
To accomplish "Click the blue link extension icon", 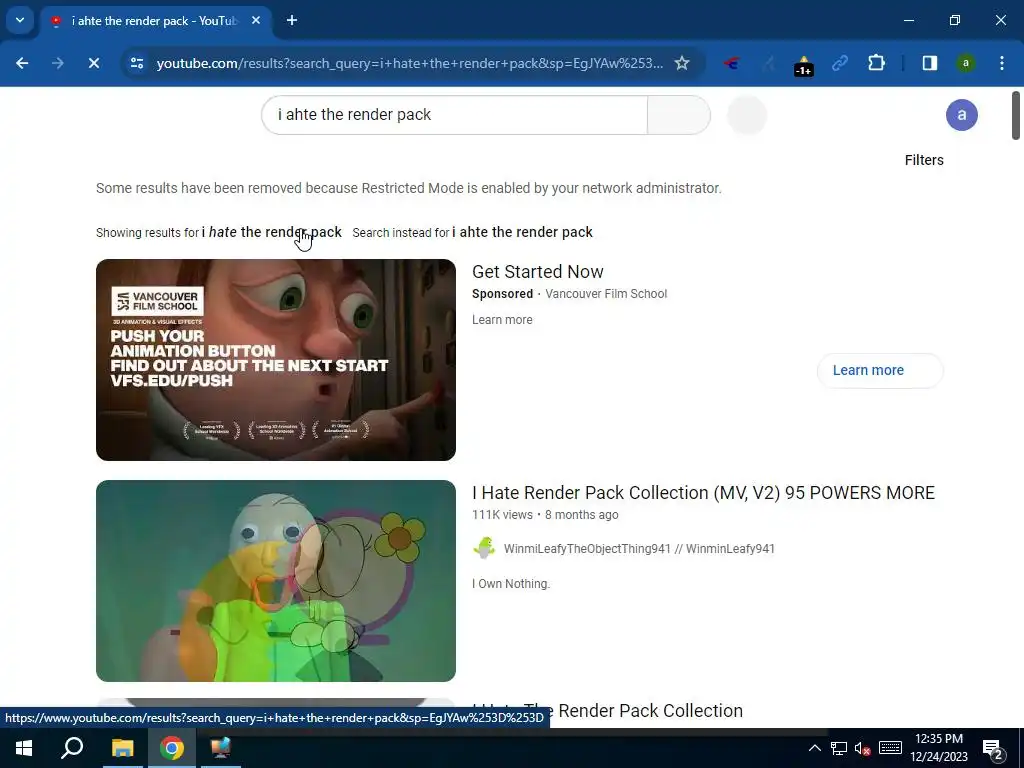I will pos(840,63).
